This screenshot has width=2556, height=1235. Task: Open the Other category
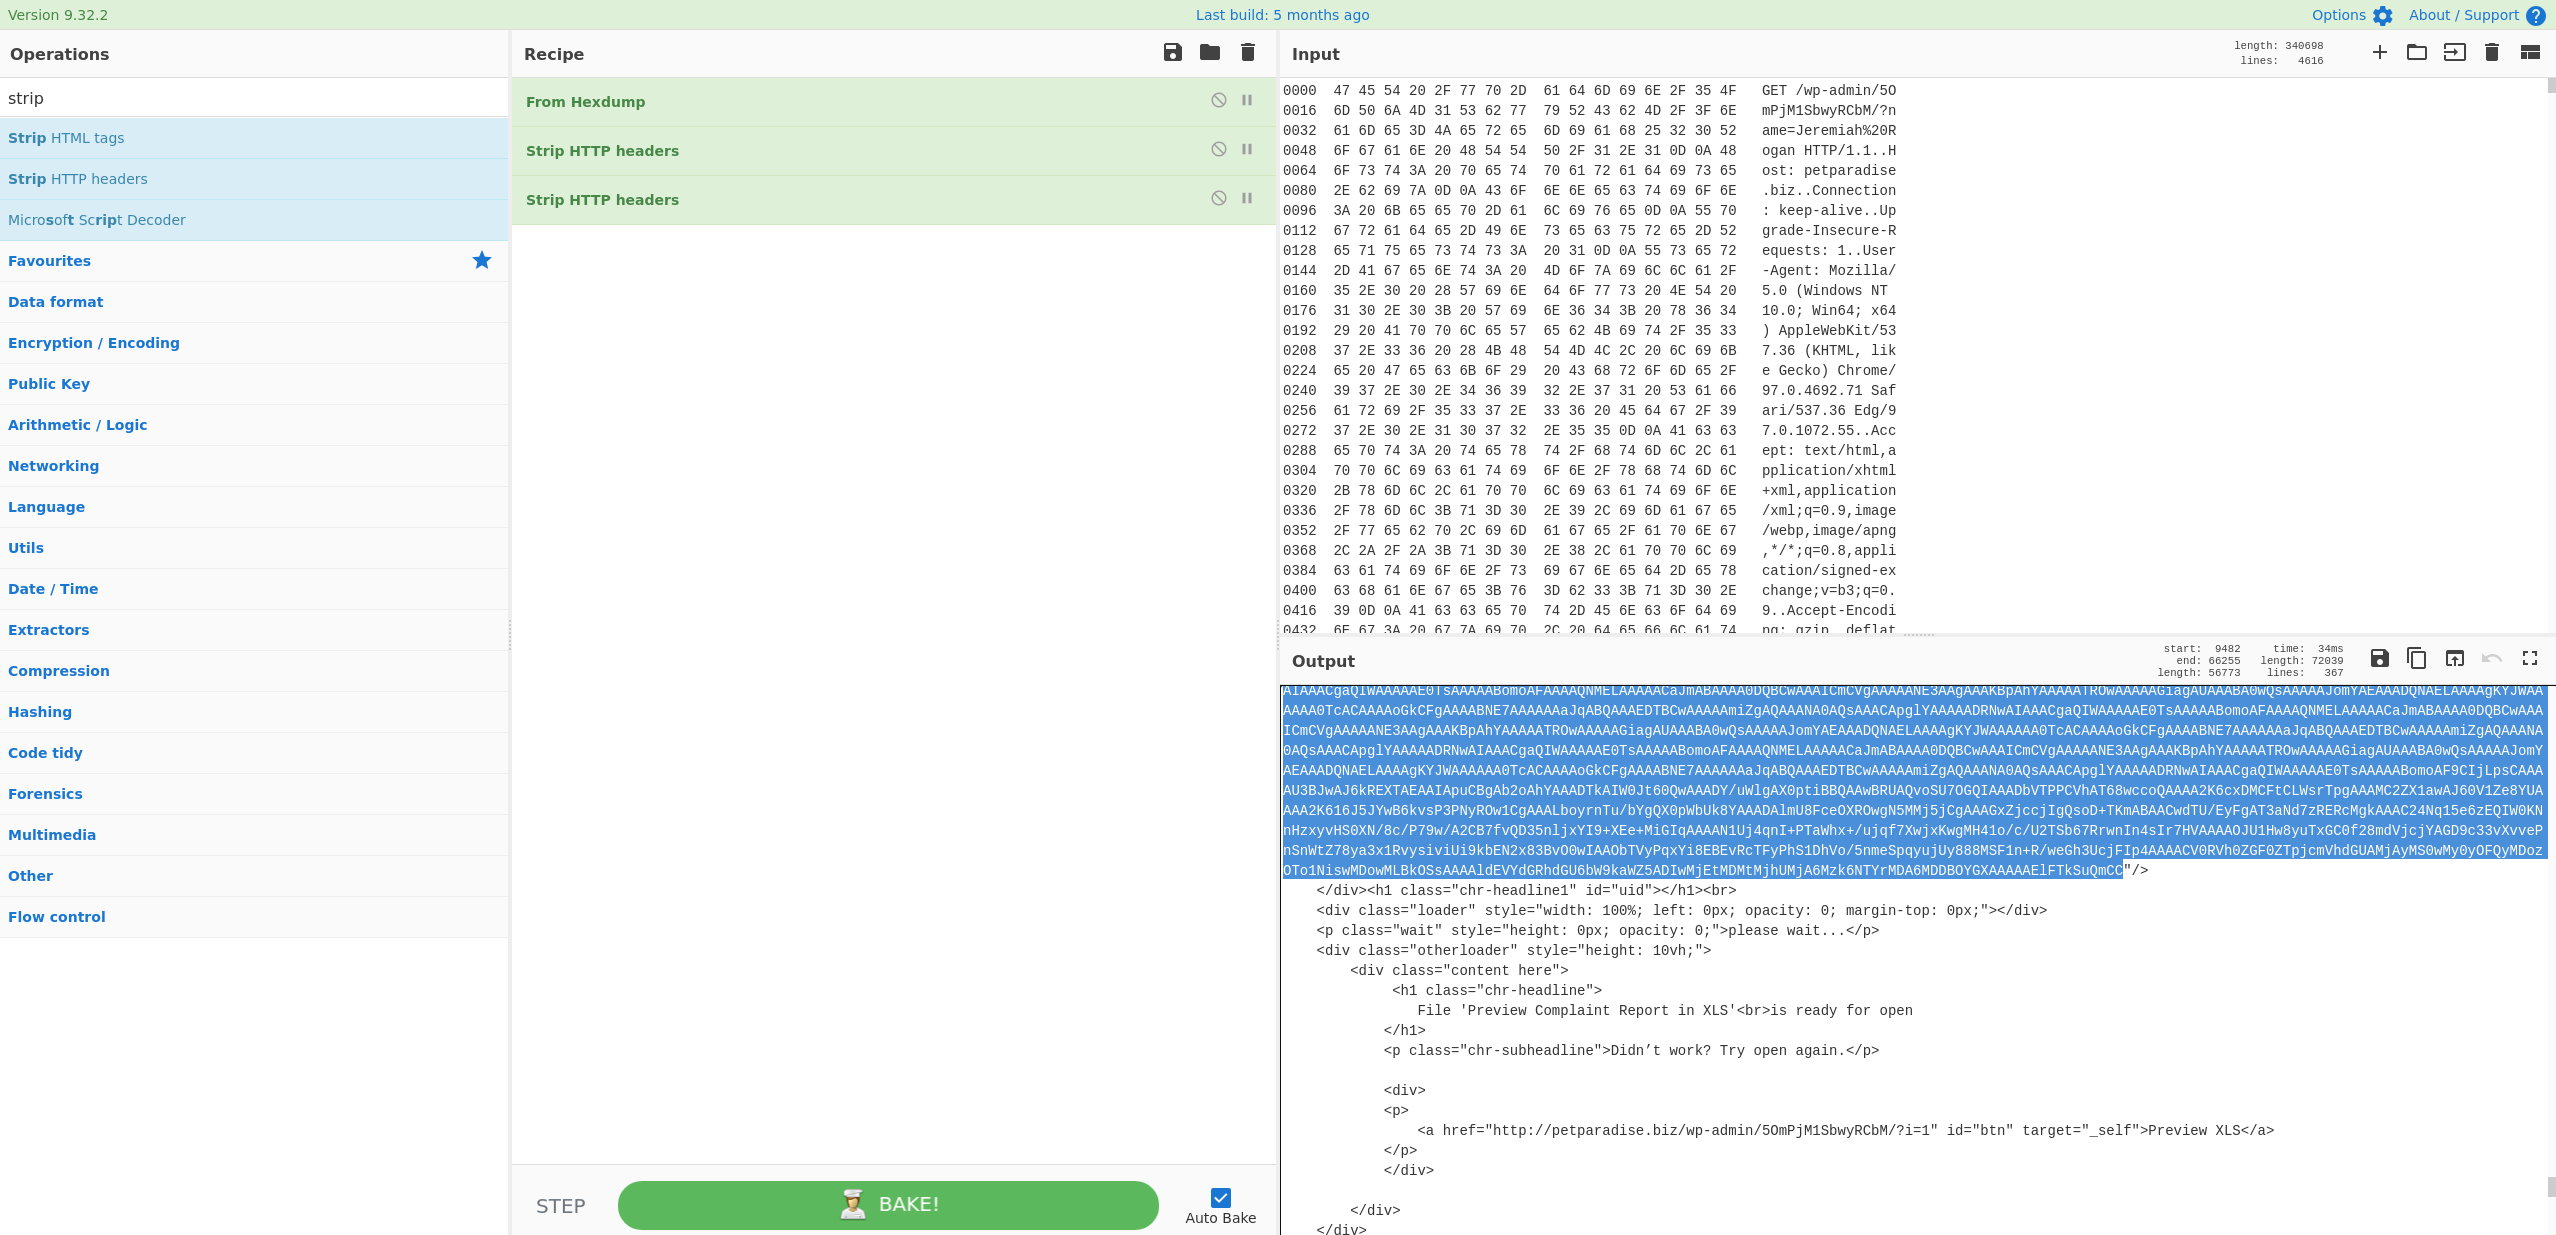click(254, 876)
